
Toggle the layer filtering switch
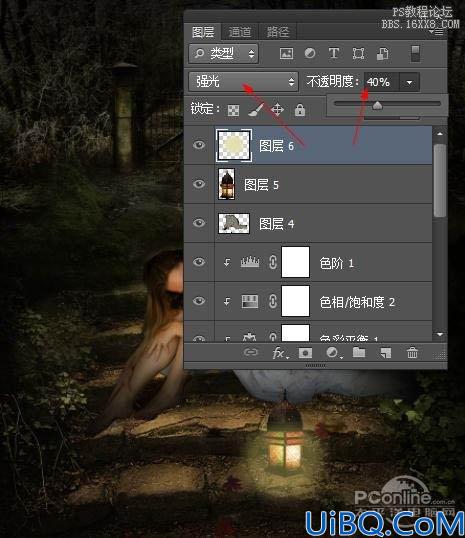pyautogui.click(x=415, y=54)
